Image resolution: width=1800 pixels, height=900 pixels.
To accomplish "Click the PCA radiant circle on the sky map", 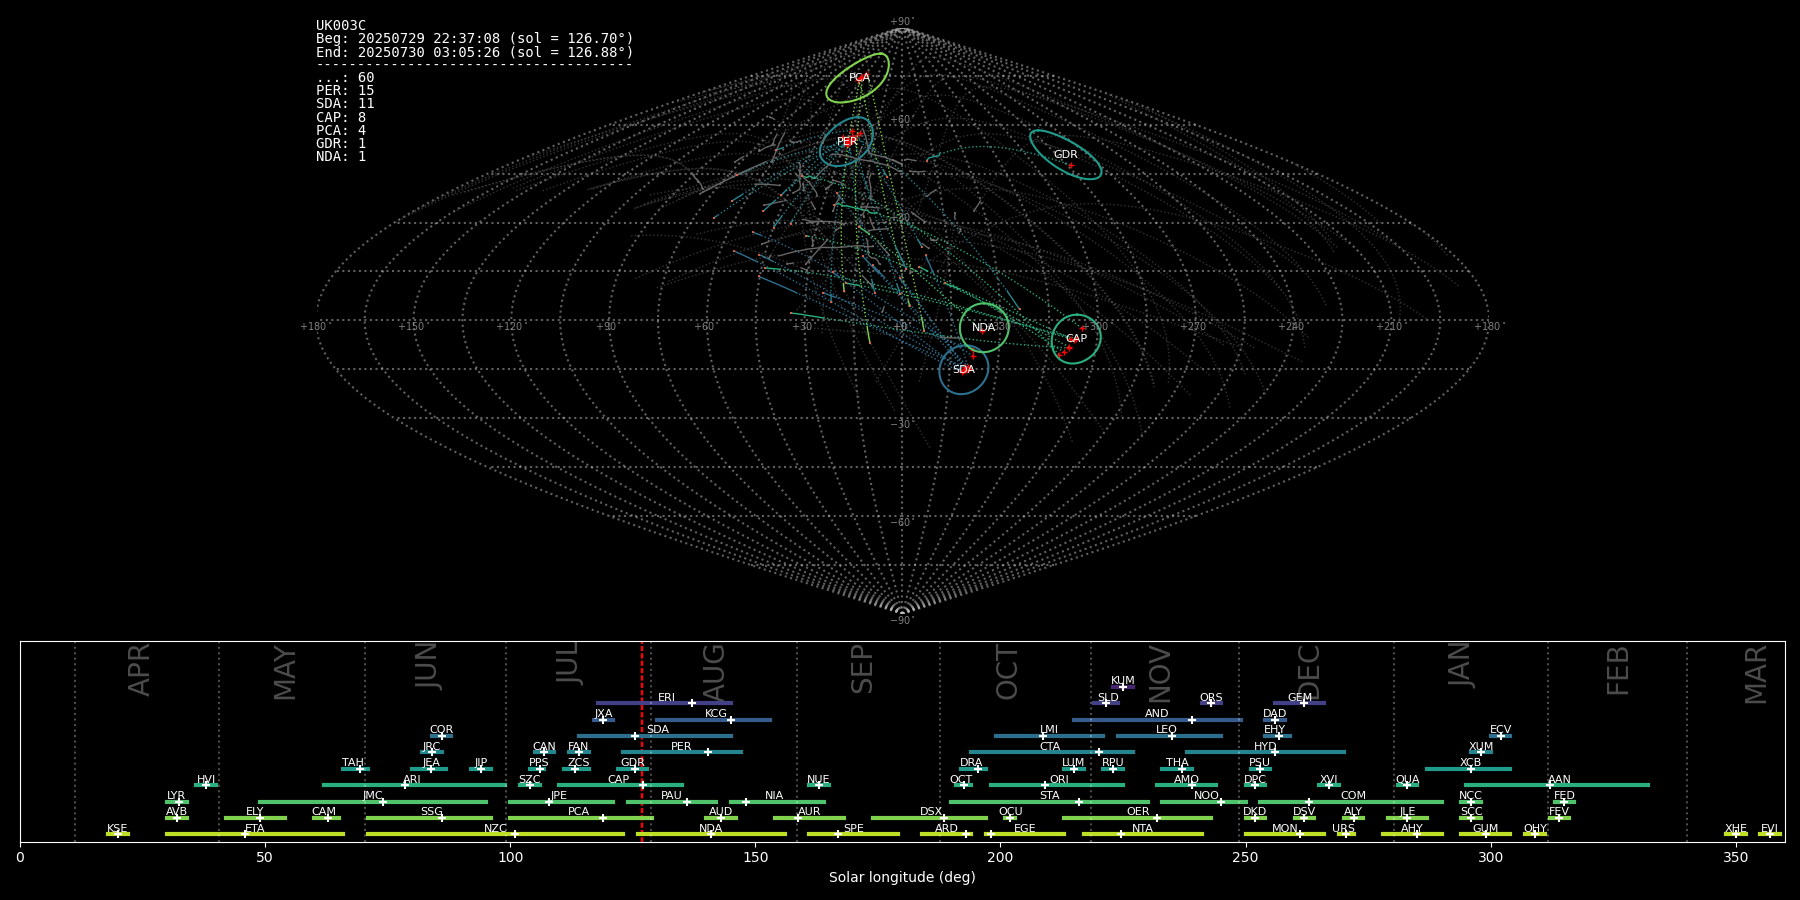I will tap(858, 78).
